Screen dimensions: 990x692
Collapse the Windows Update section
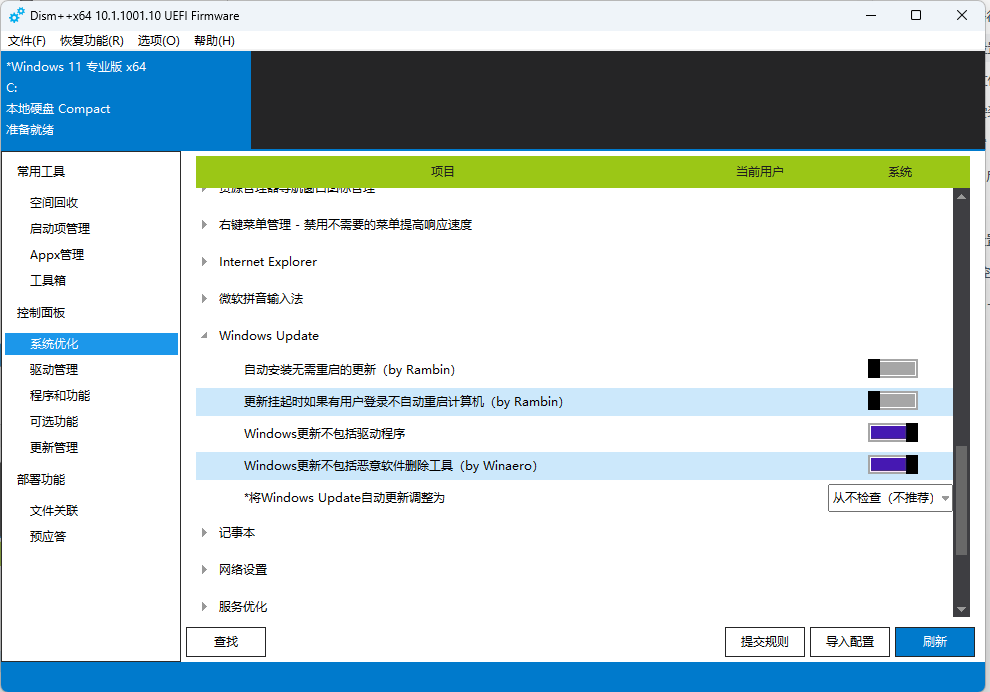[205, 336]
